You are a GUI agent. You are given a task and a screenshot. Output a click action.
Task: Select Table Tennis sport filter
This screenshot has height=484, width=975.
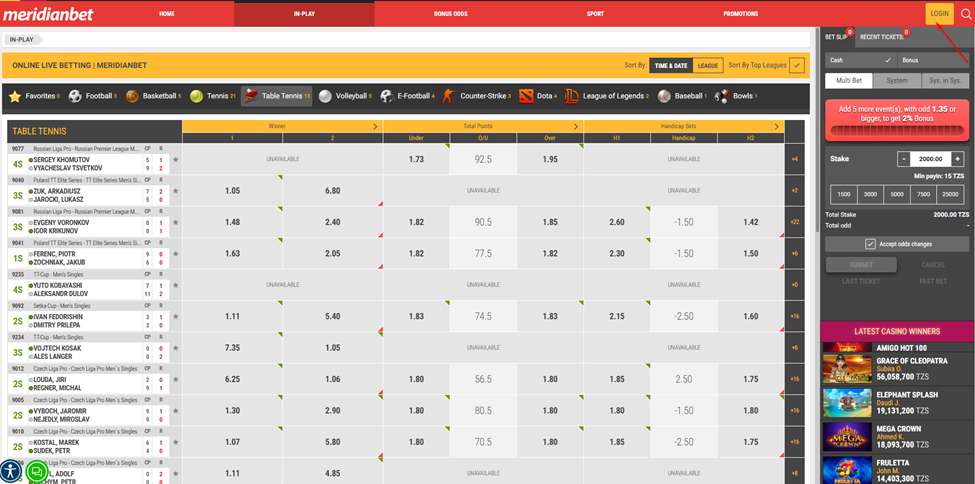pos(277,96)
